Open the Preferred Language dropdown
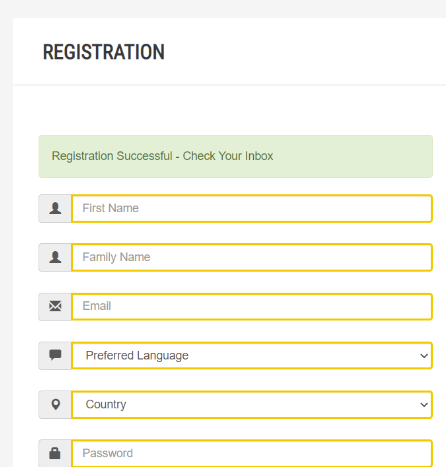 coord(252,355)
